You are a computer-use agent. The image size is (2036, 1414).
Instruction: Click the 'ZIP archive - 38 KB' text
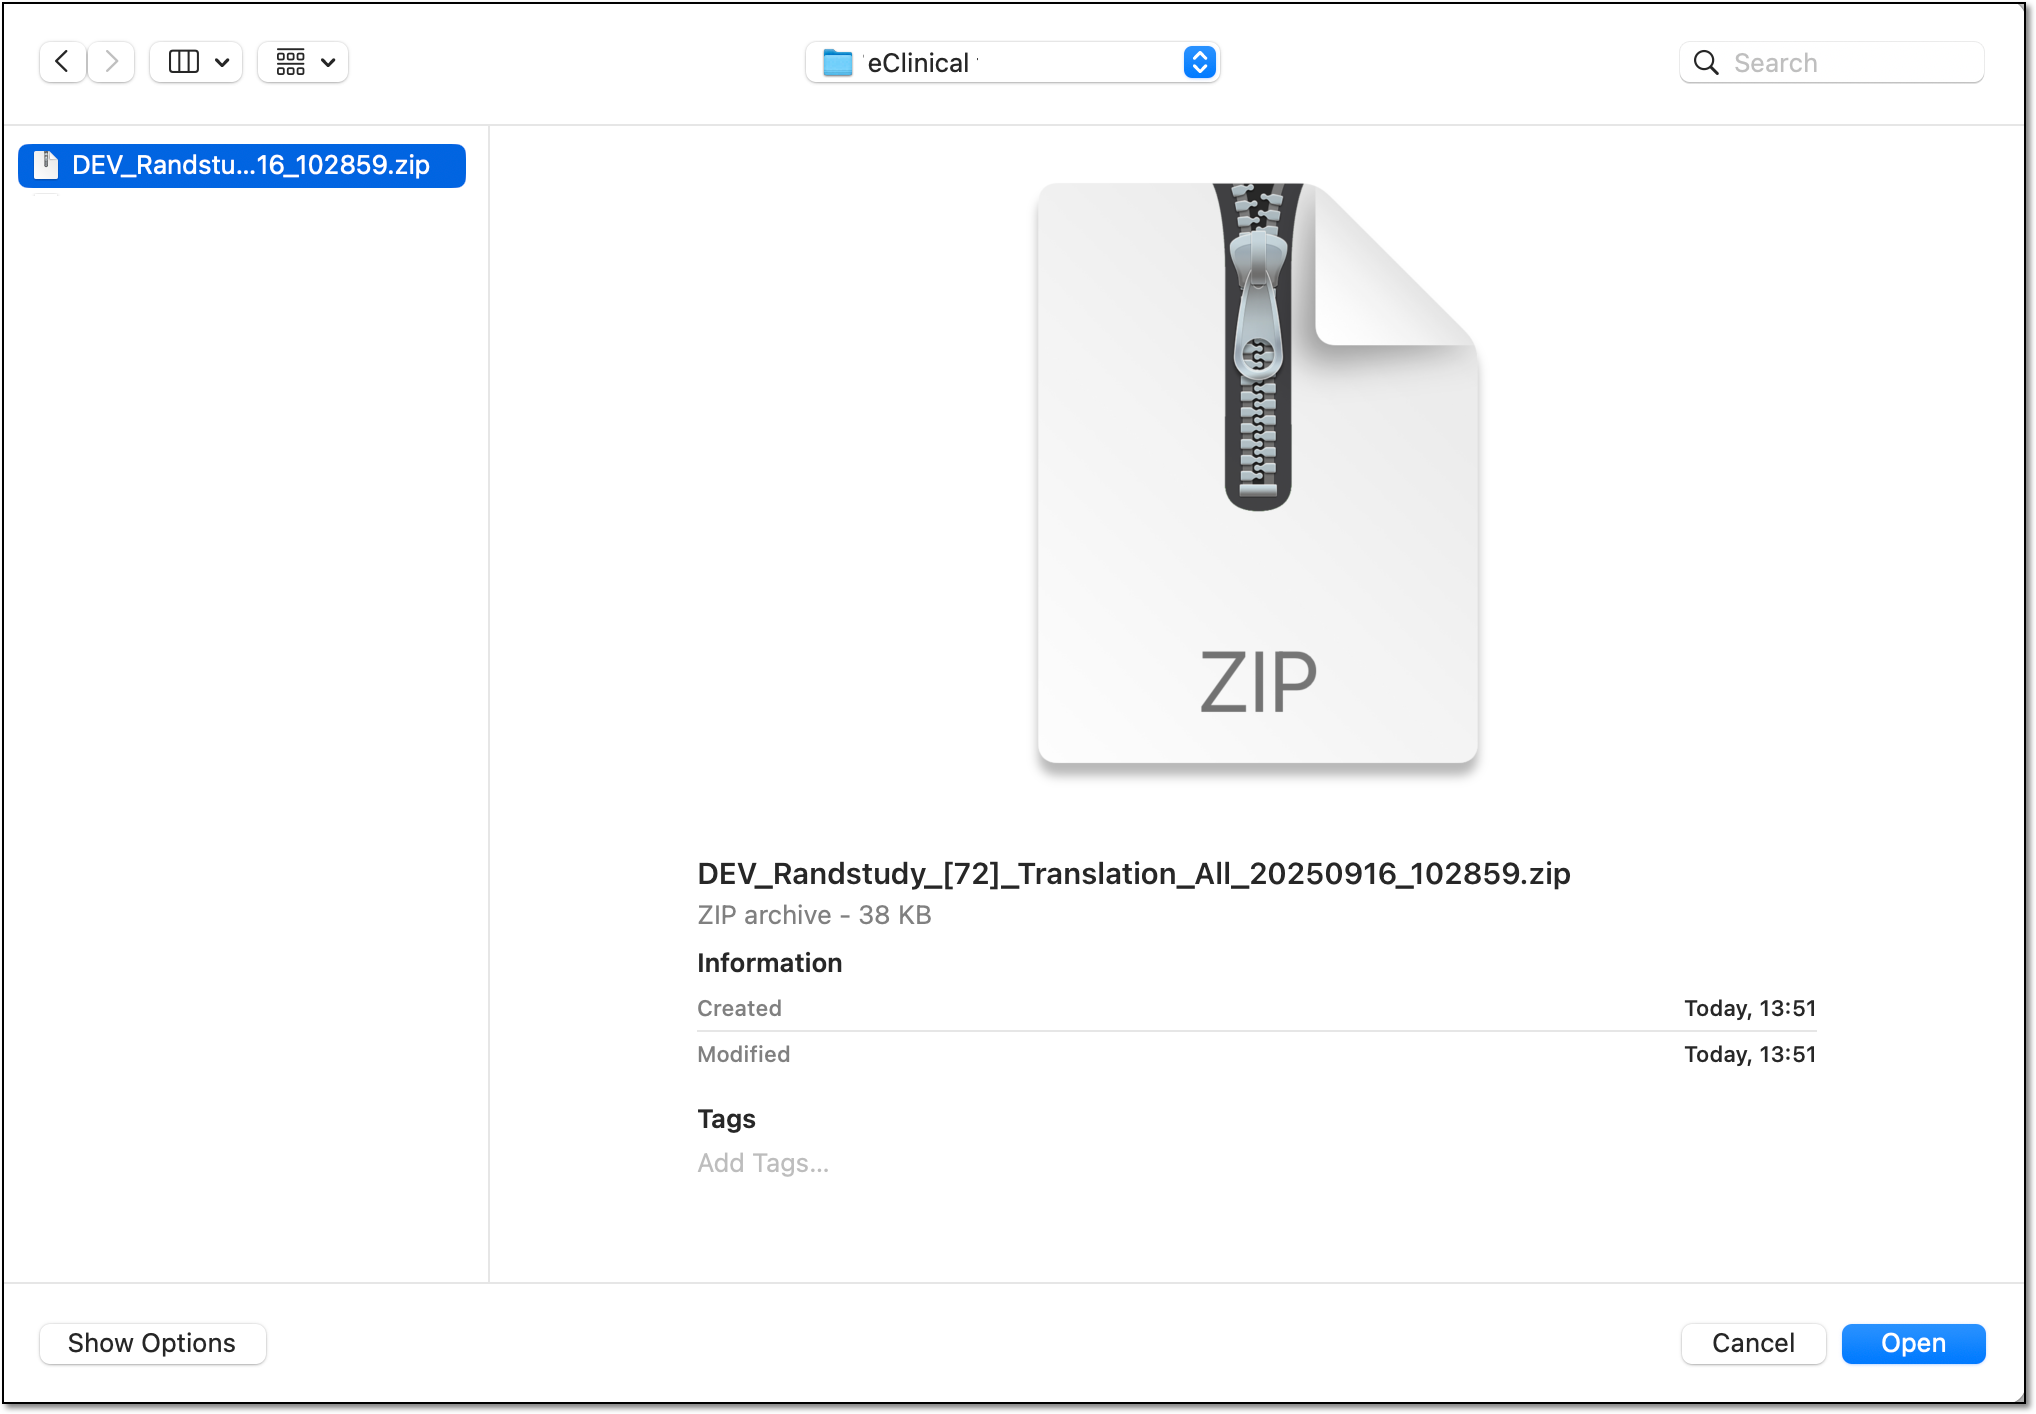tap(814, 915)
